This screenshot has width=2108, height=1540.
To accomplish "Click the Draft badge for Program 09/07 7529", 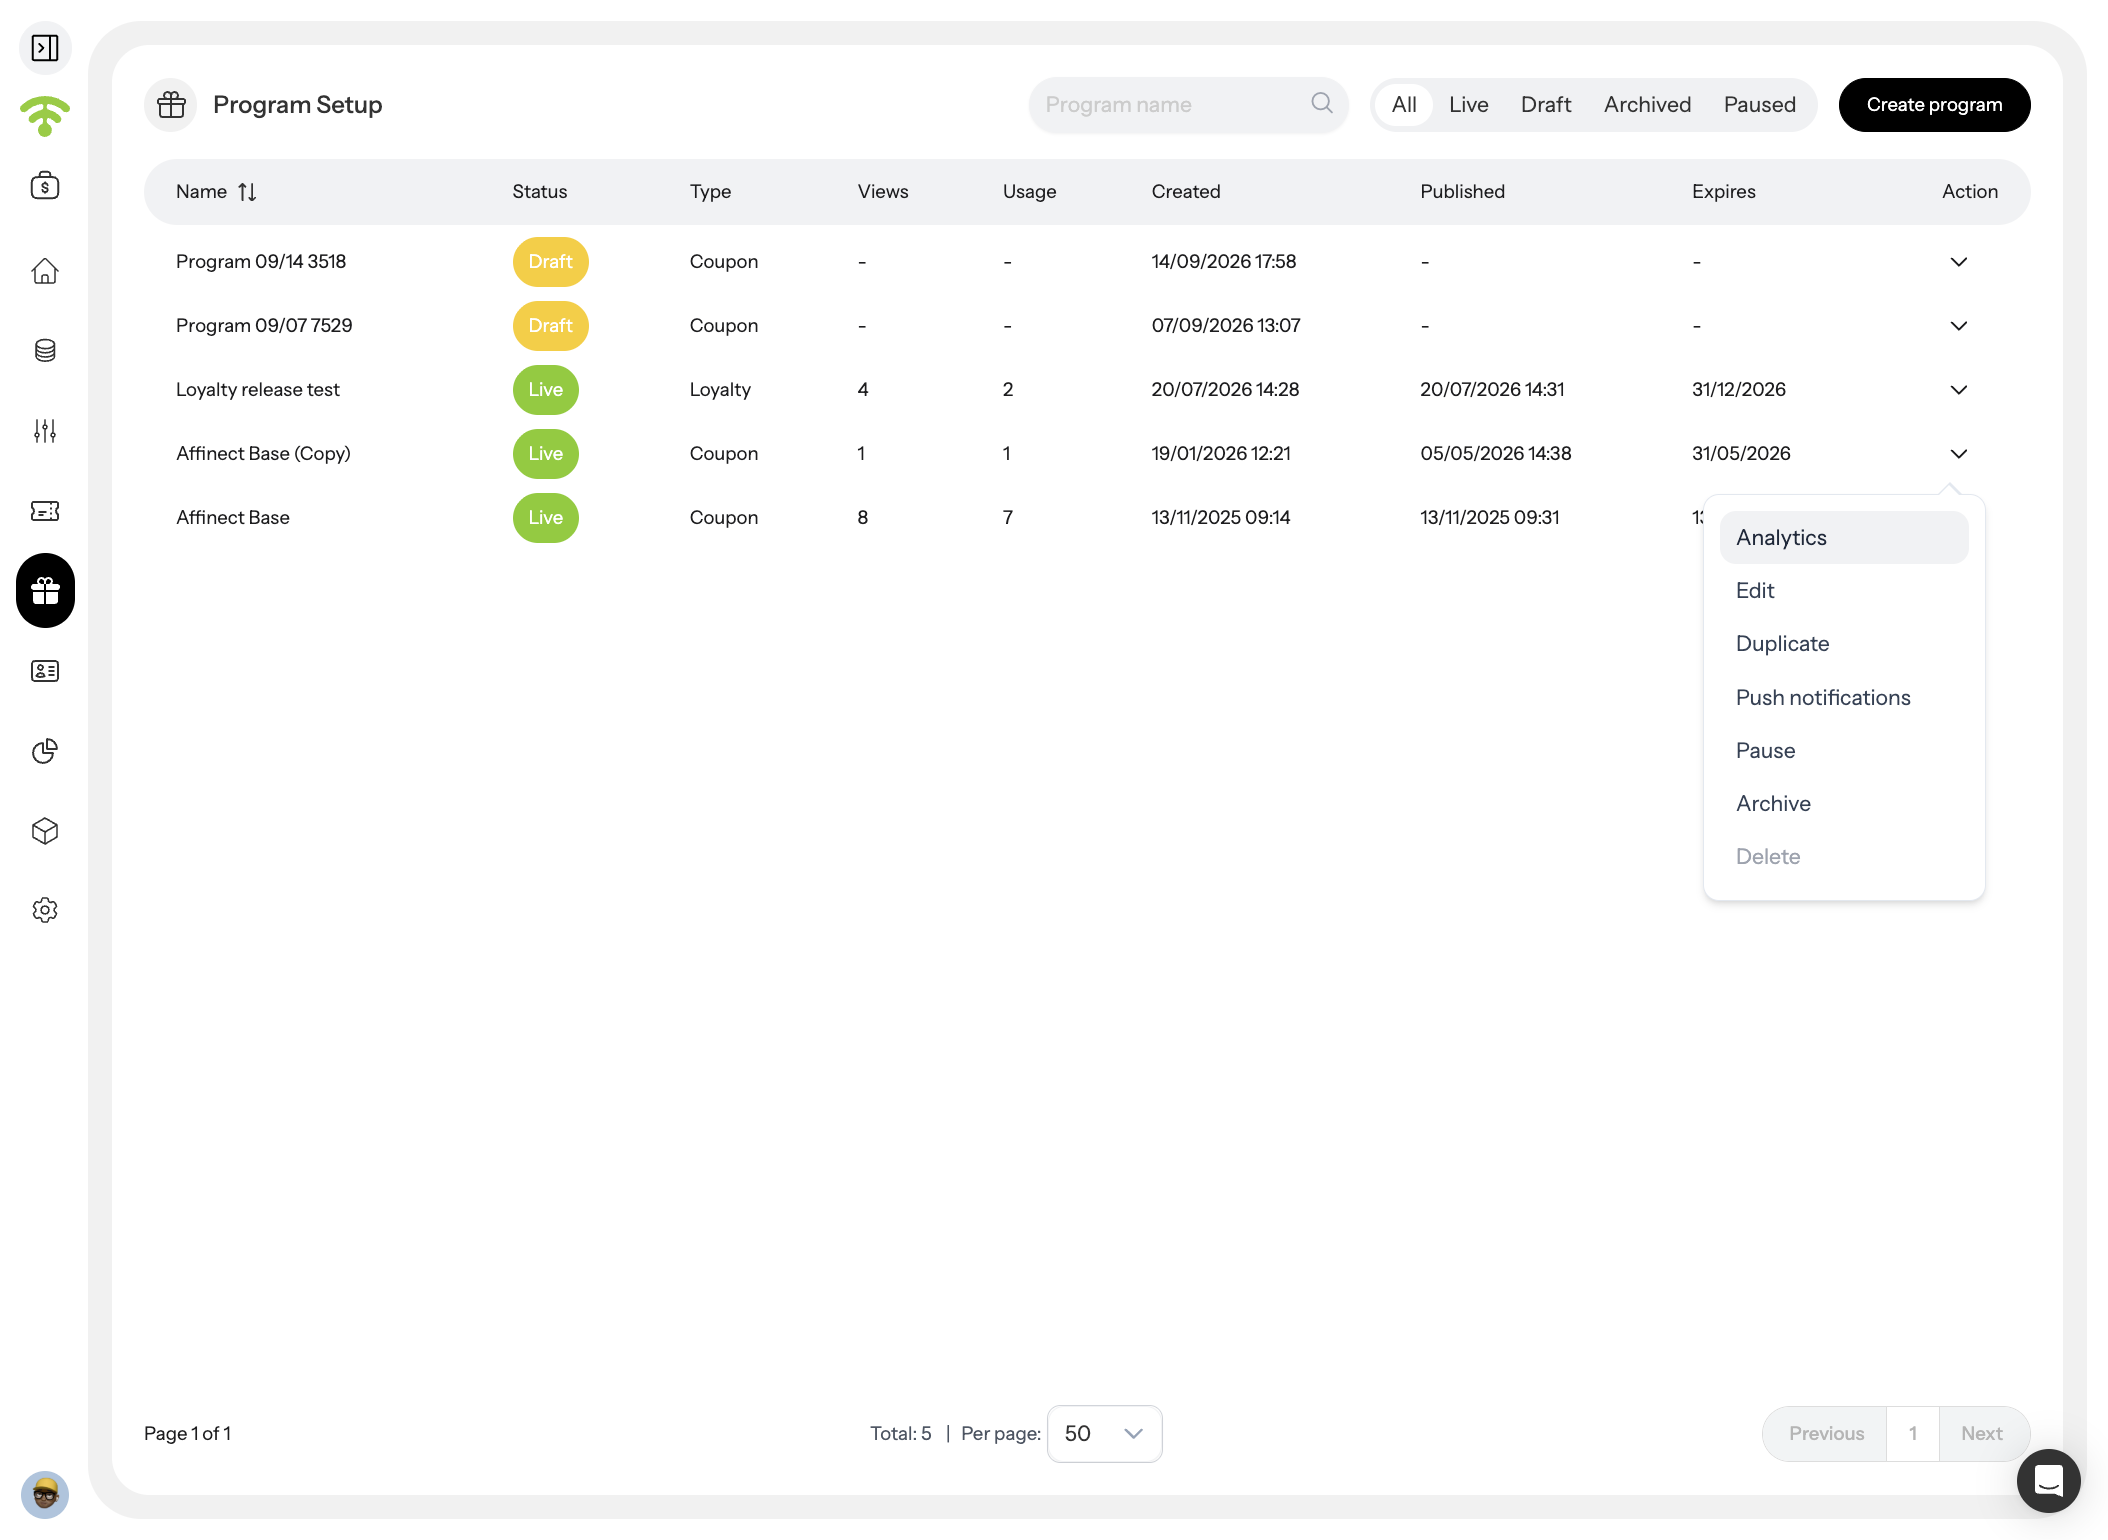I will click(x=550, y=326).
